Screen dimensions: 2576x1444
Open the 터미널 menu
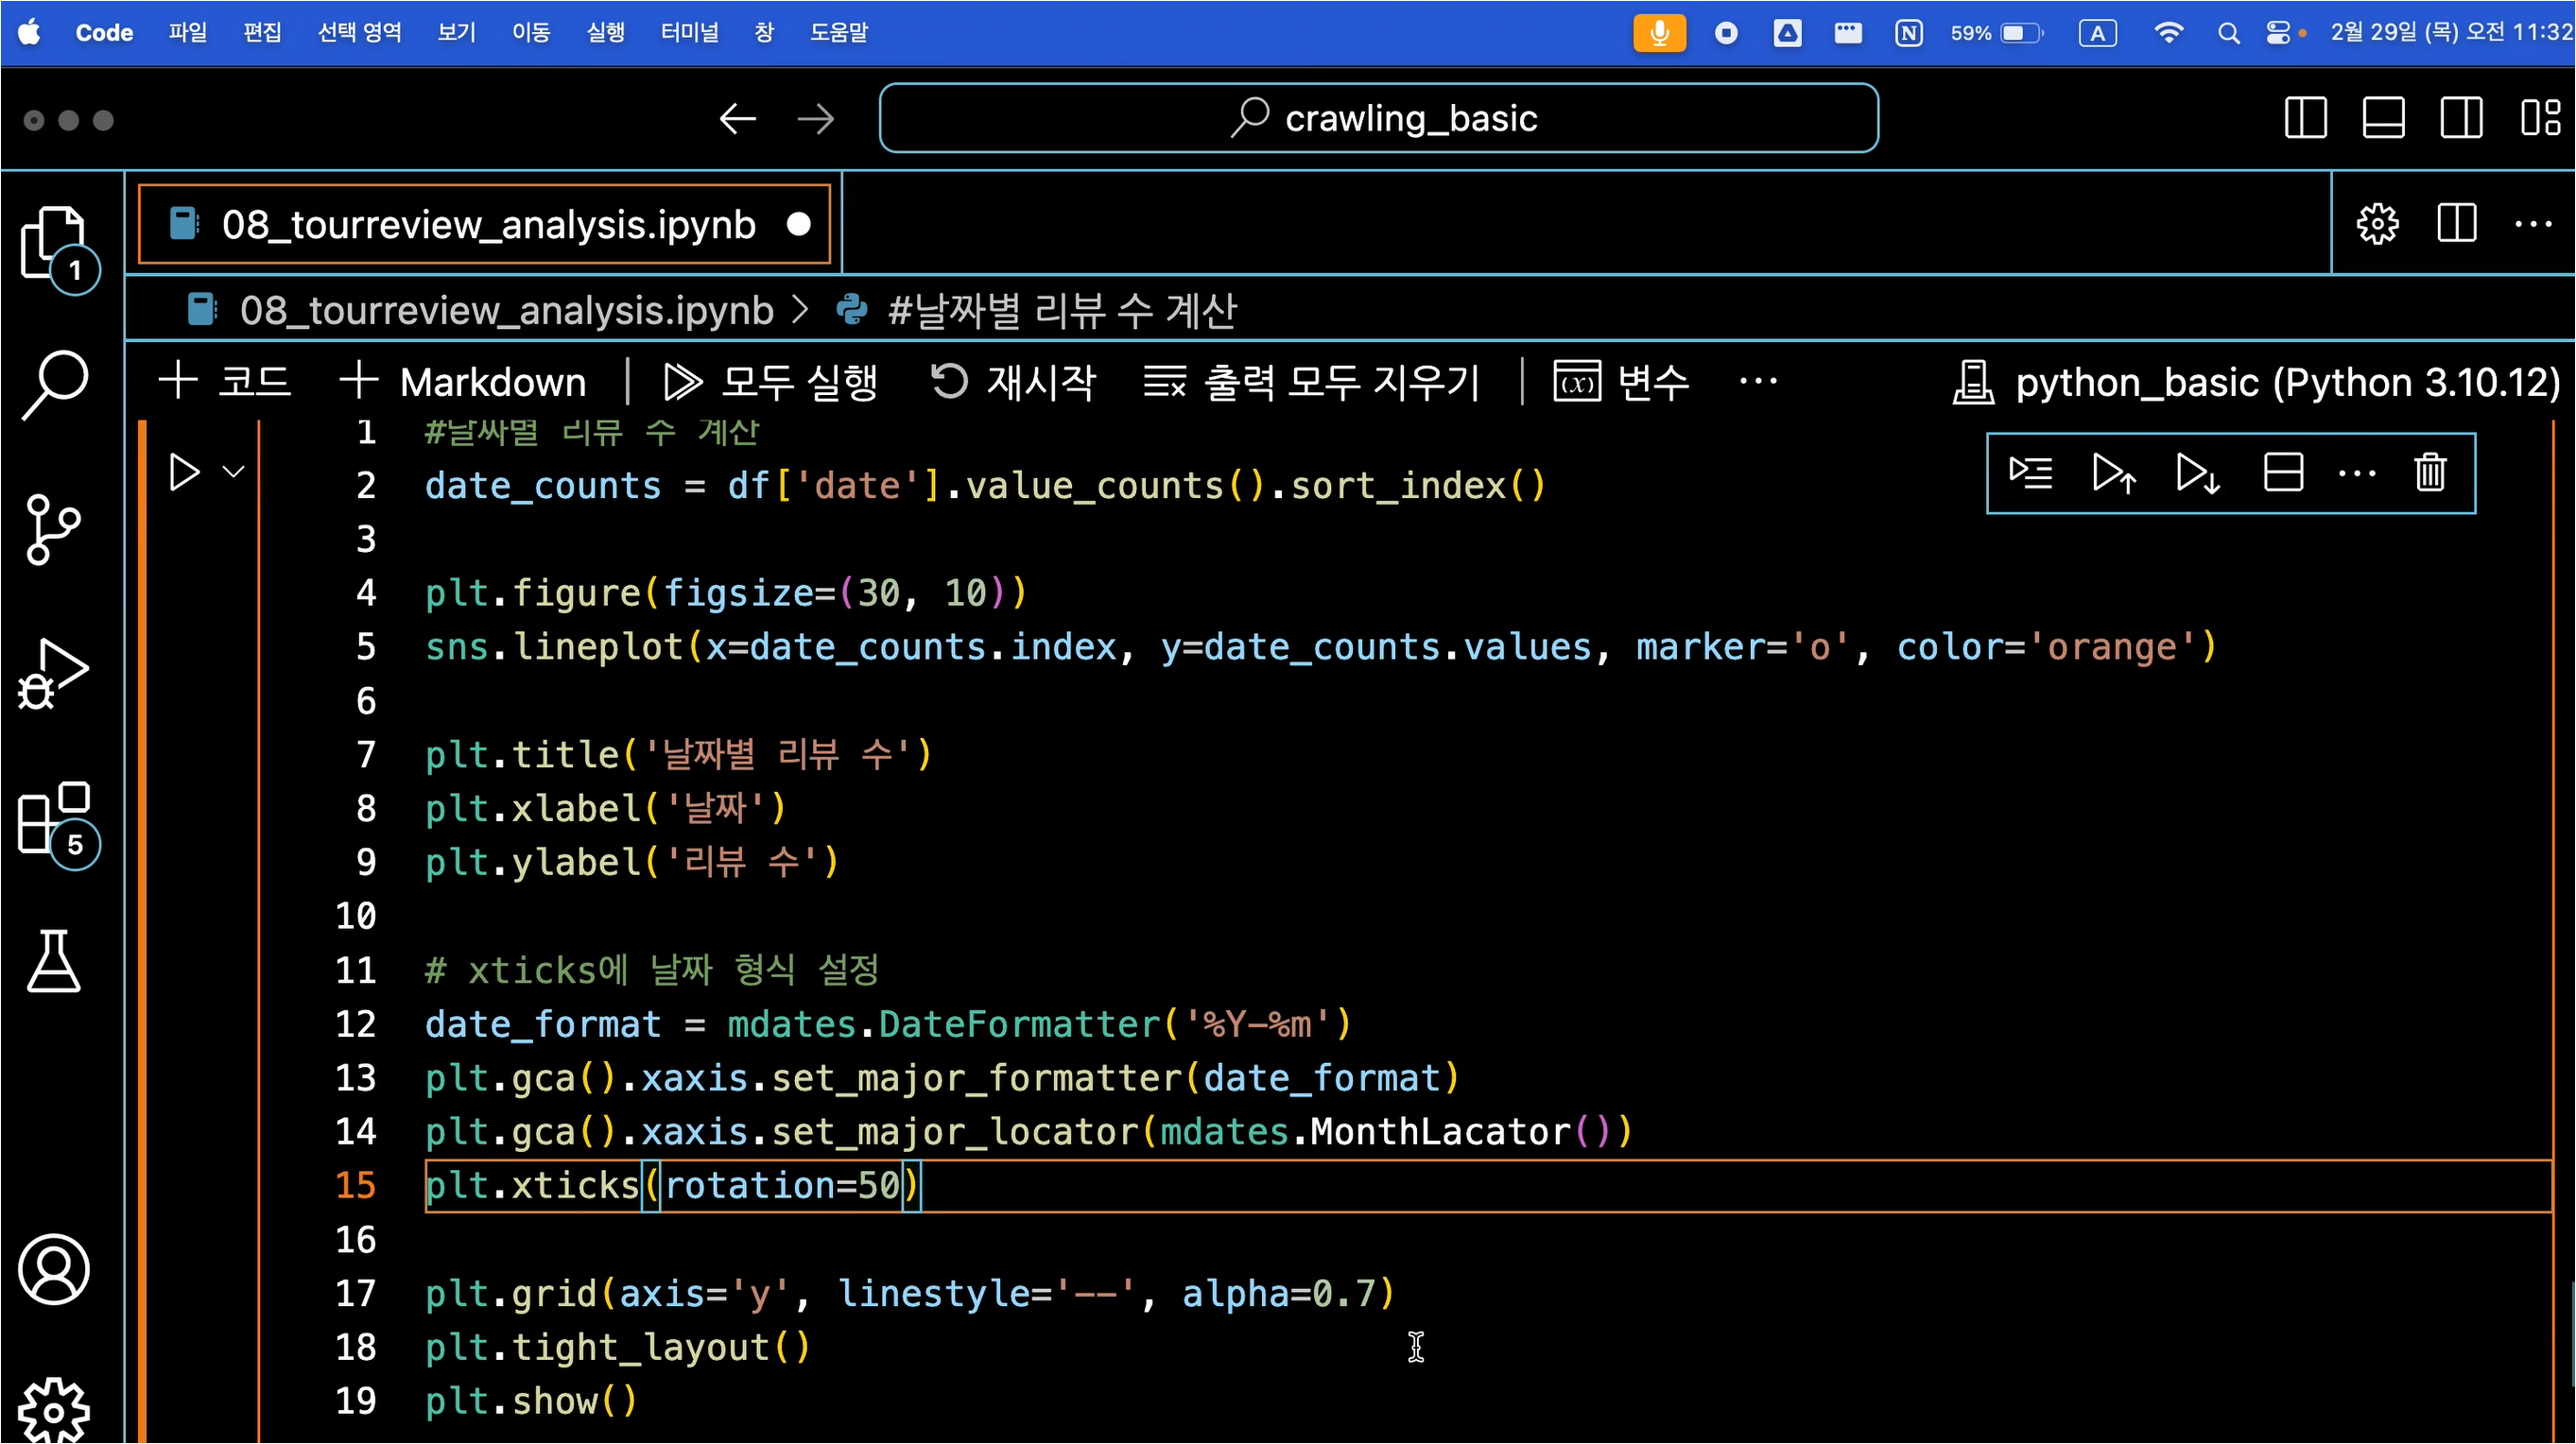click(689, 32)
